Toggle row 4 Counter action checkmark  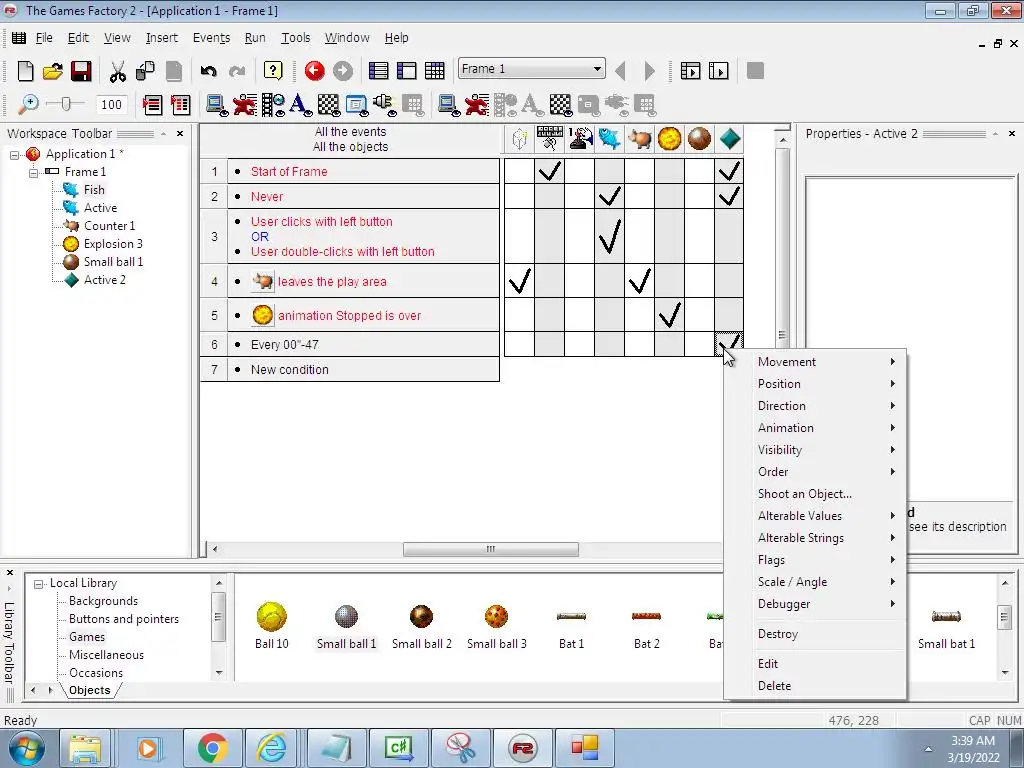point(639,281)
